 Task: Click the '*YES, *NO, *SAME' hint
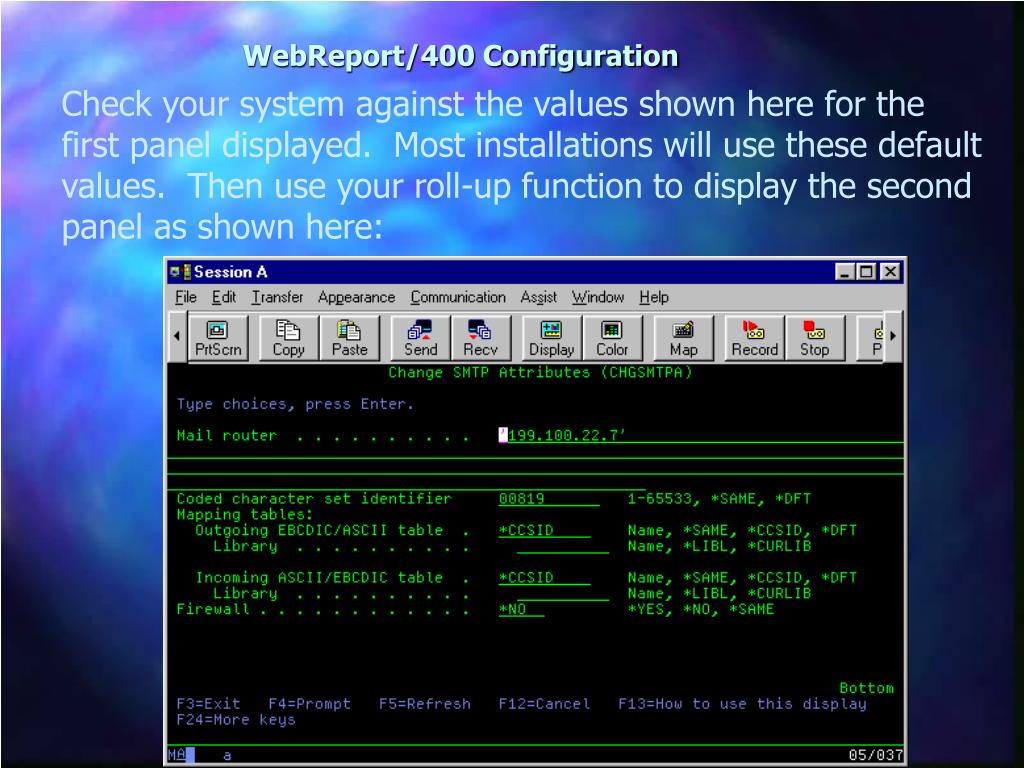tap(701, 609)
